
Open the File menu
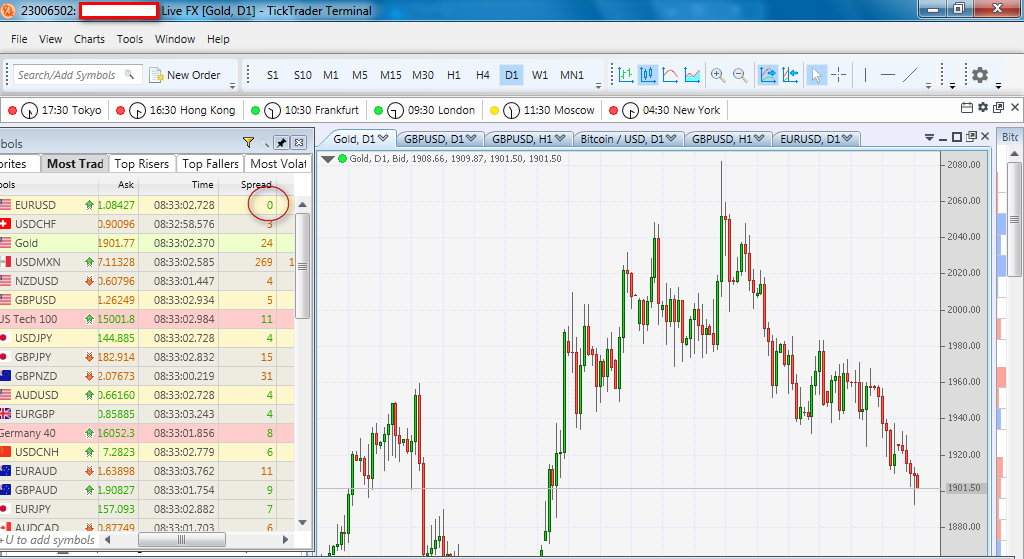point(20,39)
